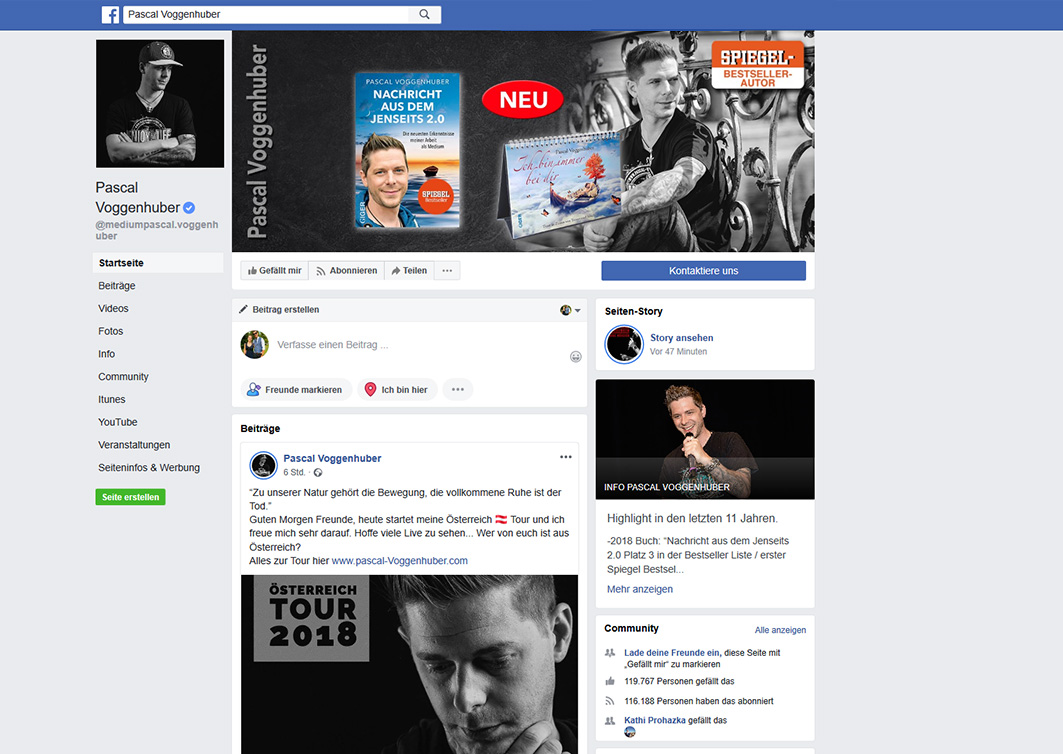The height and width of the screenshot is (754, 1063).
Task: Click Pascal Voggenhuber post author link
Action: tap(332, 458)
